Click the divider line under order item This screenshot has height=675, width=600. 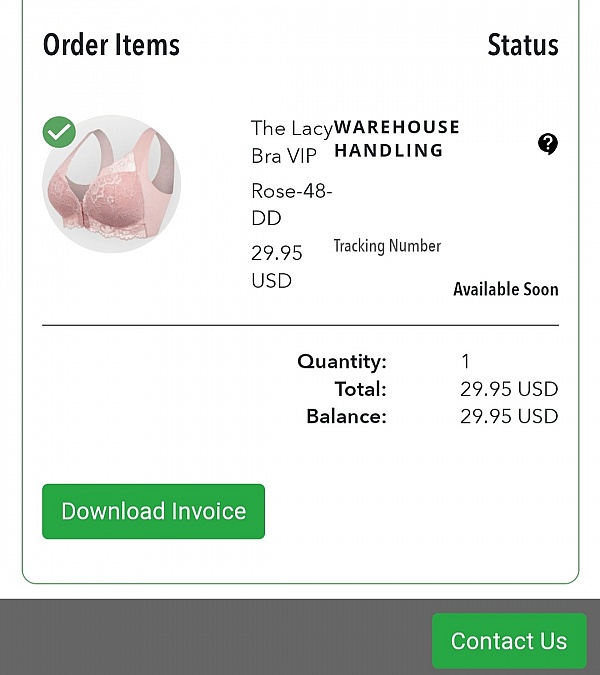click(300, 325)
